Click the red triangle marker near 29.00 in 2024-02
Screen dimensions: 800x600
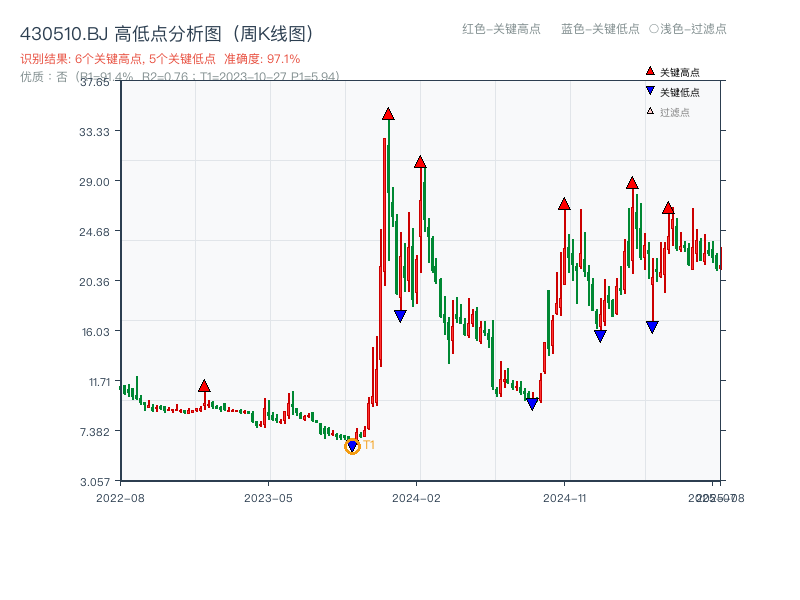click(420, 161)
